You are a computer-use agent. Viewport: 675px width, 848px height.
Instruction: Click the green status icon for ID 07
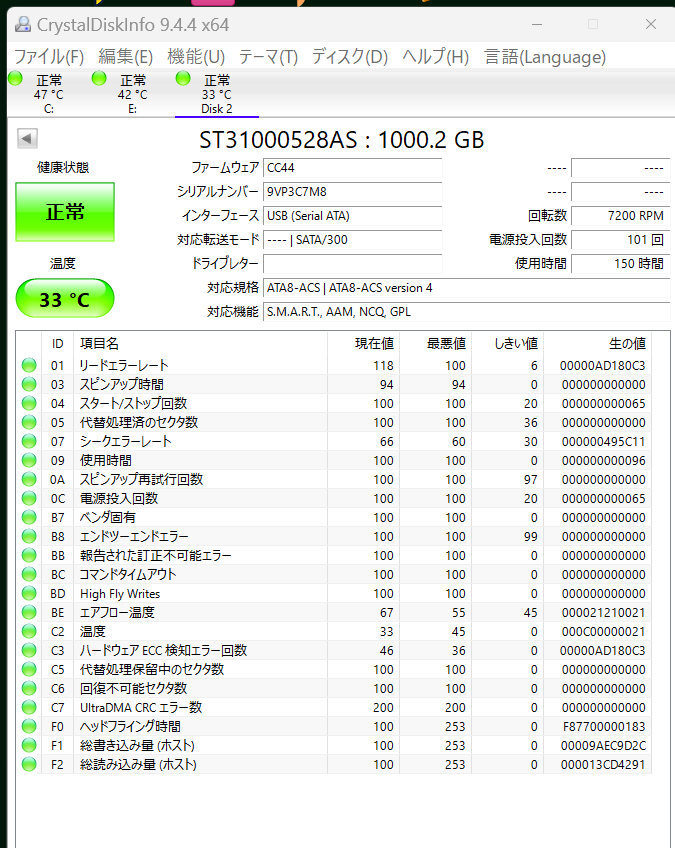(29, 441)
